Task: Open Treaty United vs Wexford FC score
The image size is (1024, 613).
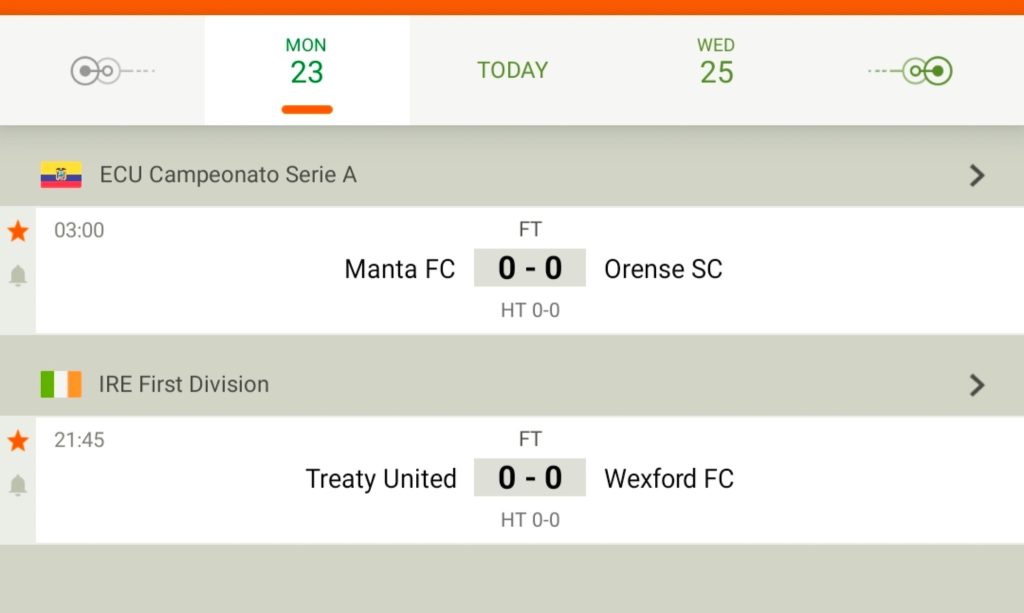Action: click(530, 477)
